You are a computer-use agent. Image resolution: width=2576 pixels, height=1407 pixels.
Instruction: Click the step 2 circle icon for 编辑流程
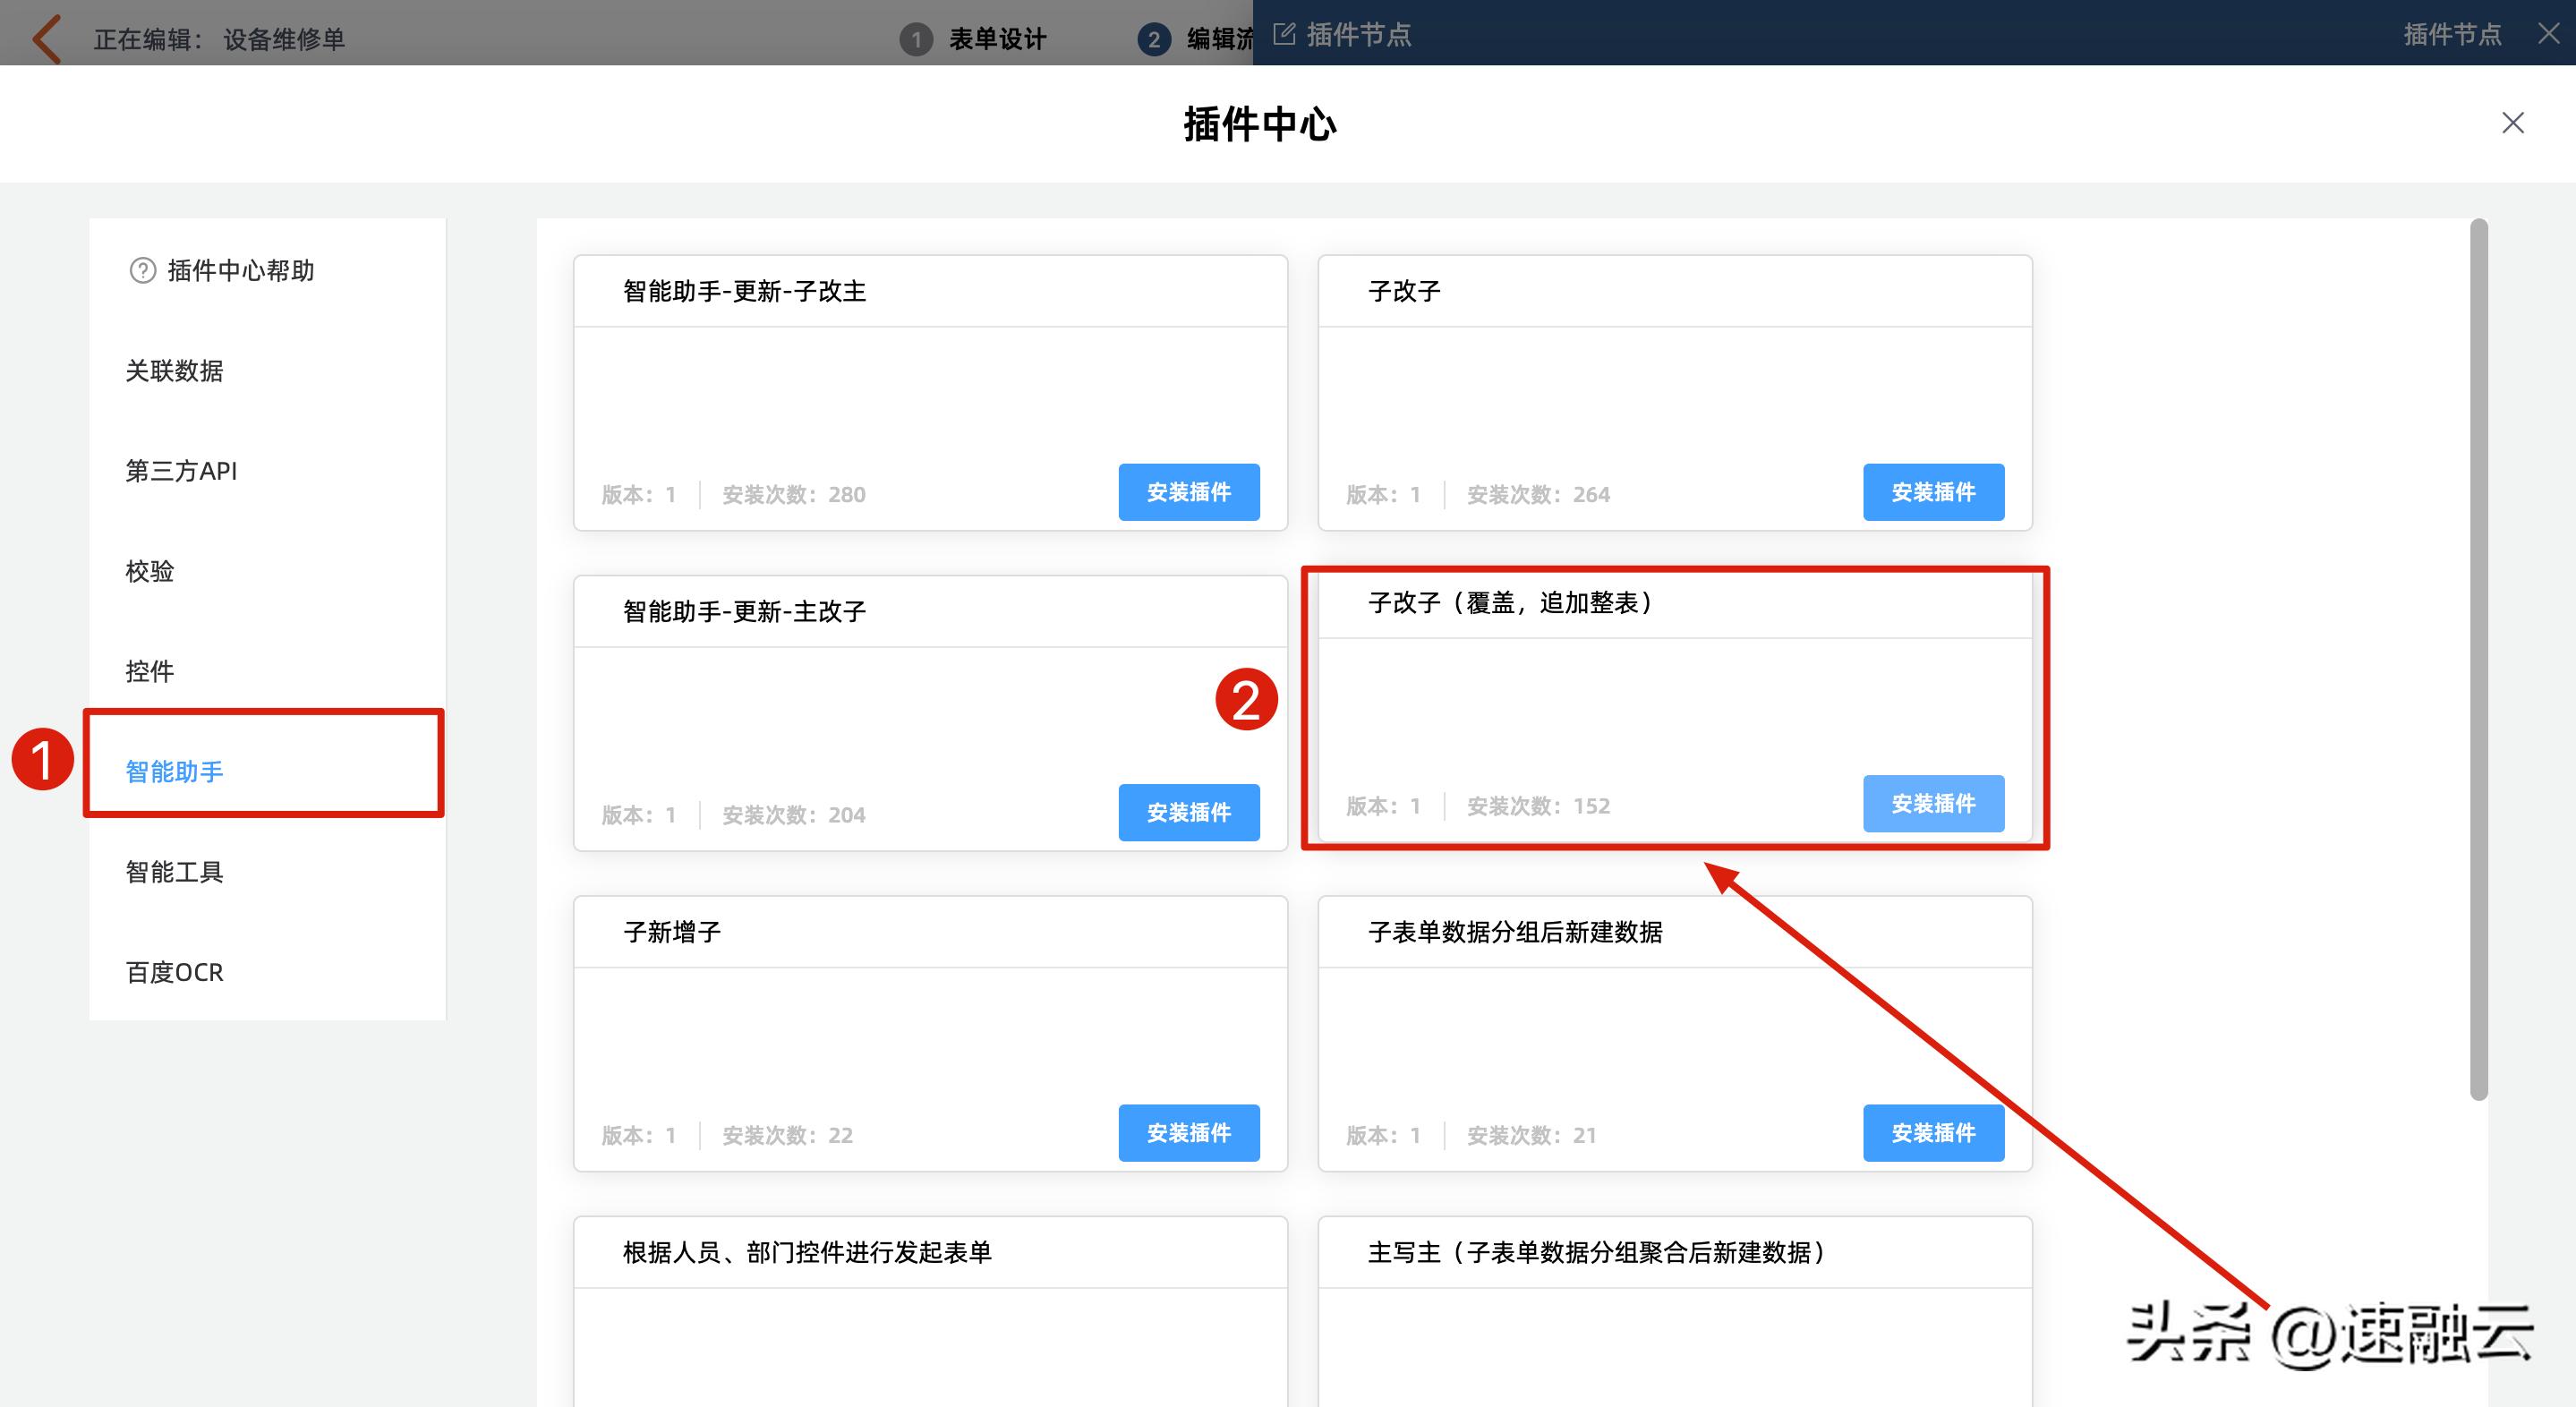tap(1155, 39)
